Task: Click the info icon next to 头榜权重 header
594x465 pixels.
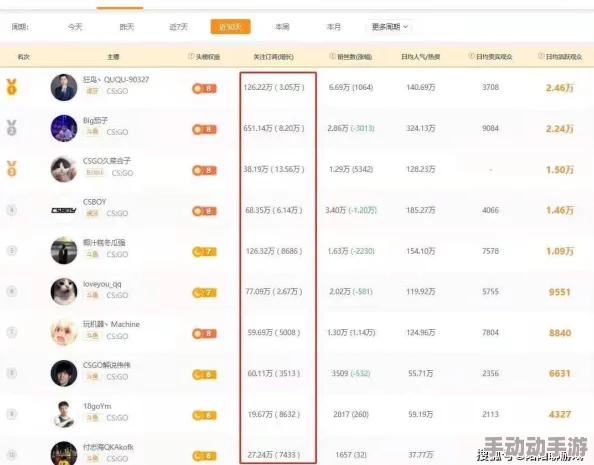Action: (x=191, y=56)
